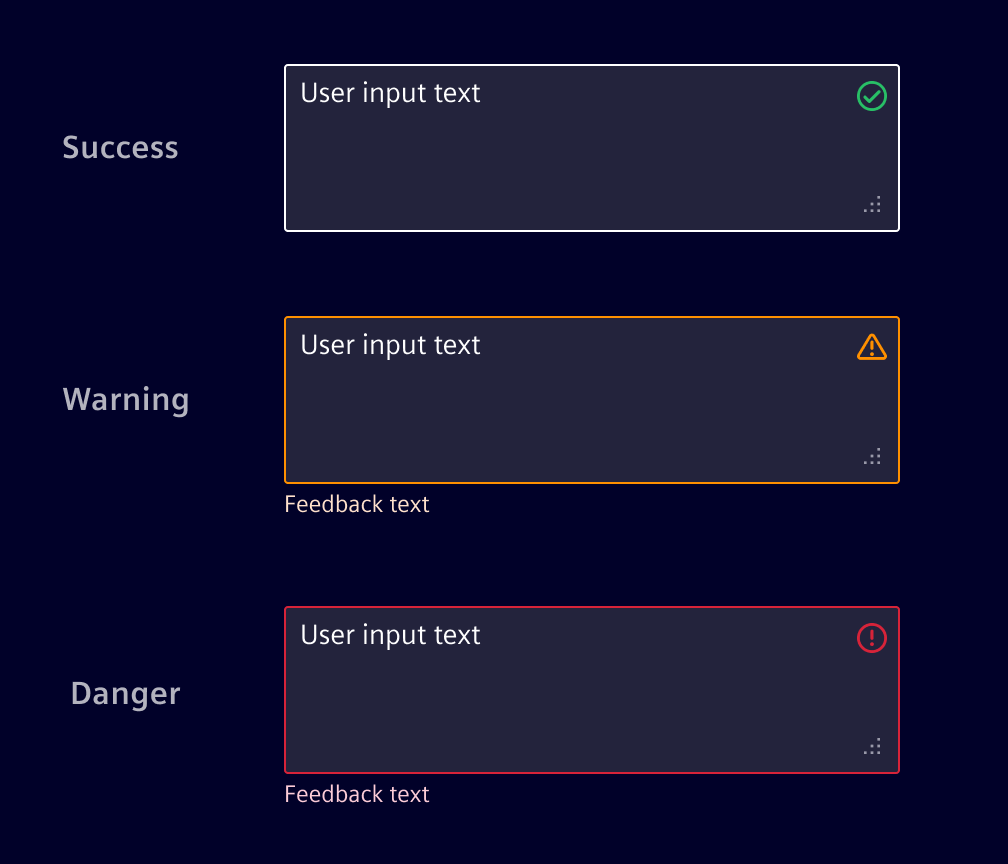Click the exclamation mark inside the red circle
This screenshot has height=864, width=1008.
(871, 638)
